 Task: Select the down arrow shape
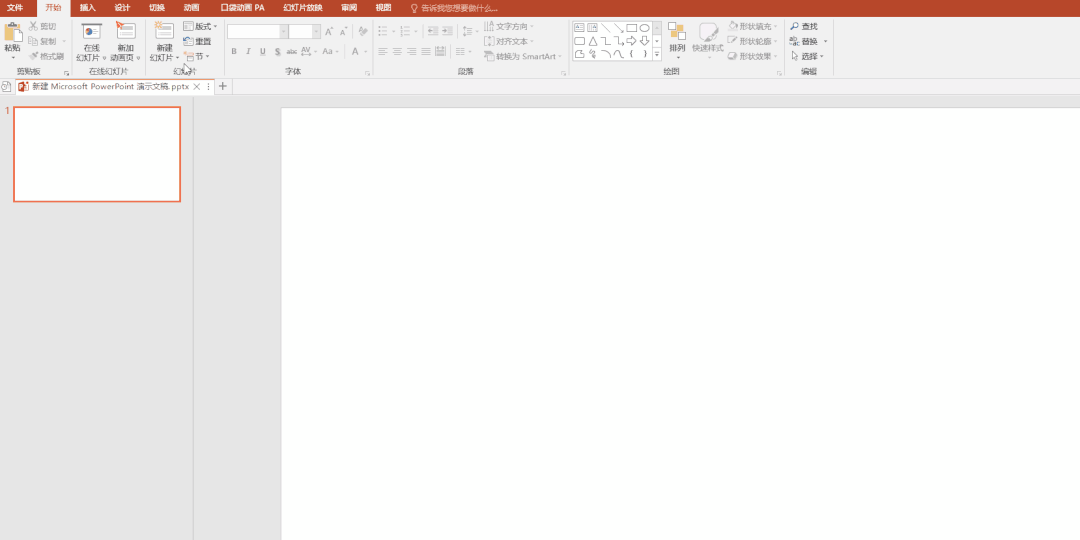645,41
